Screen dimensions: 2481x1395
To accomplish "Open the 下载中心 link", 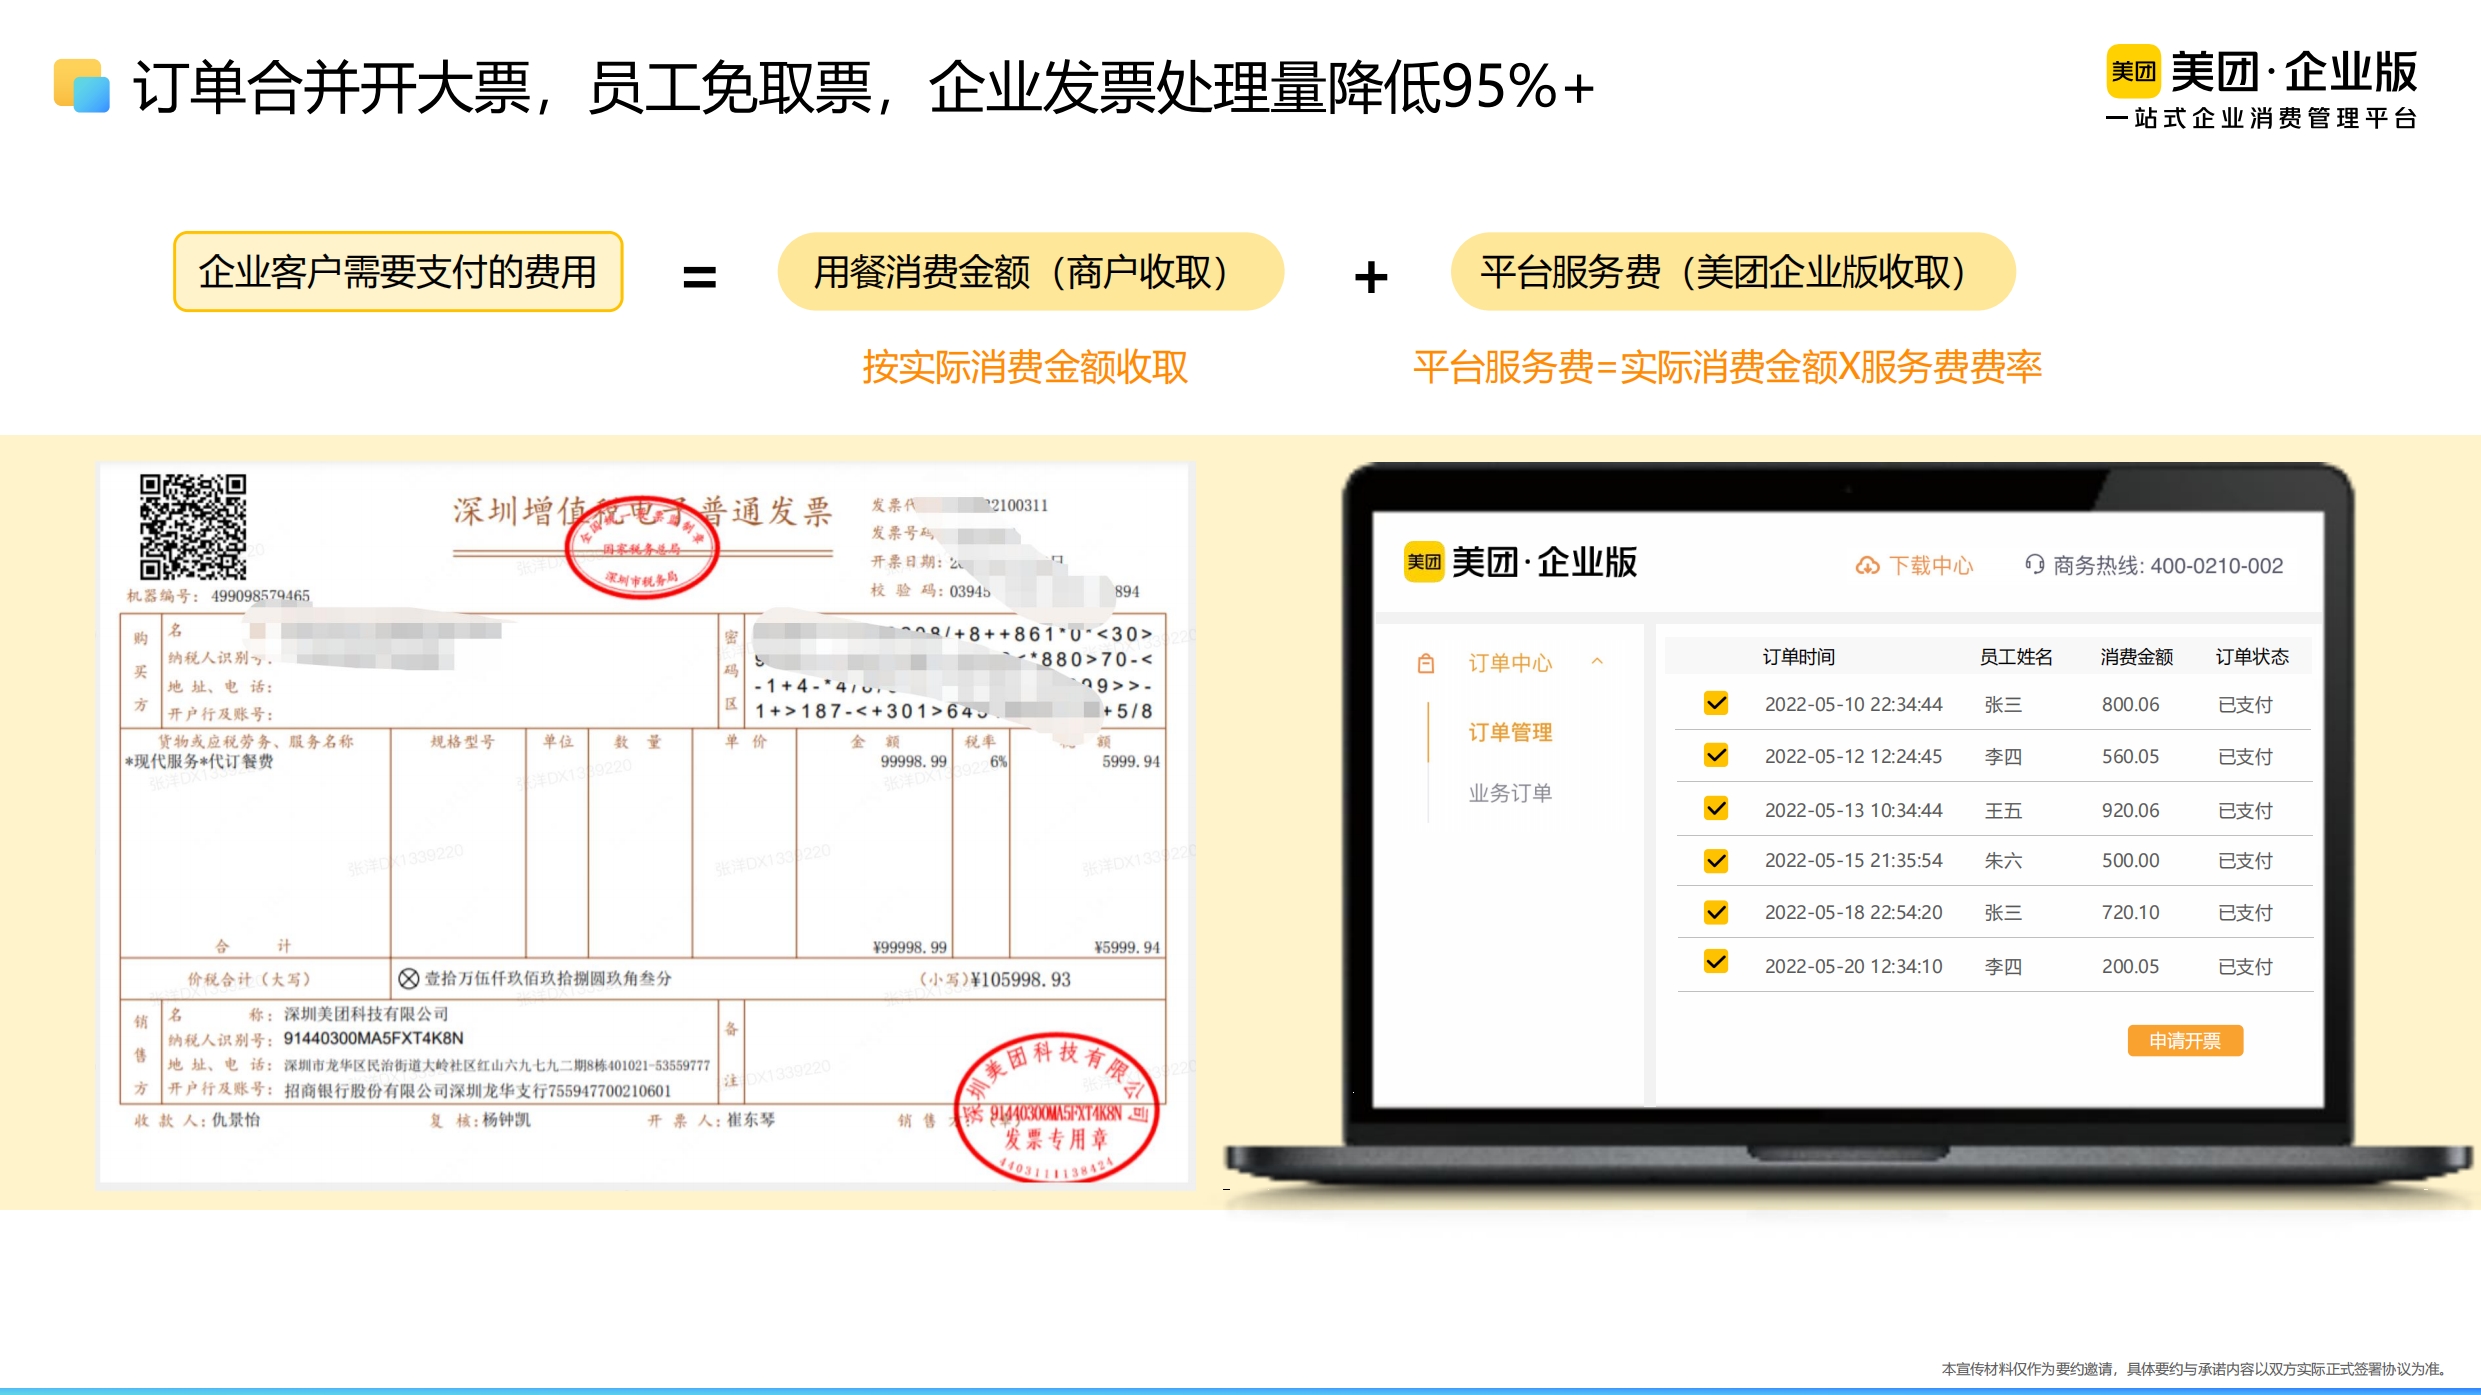I will coord(1931,566).
